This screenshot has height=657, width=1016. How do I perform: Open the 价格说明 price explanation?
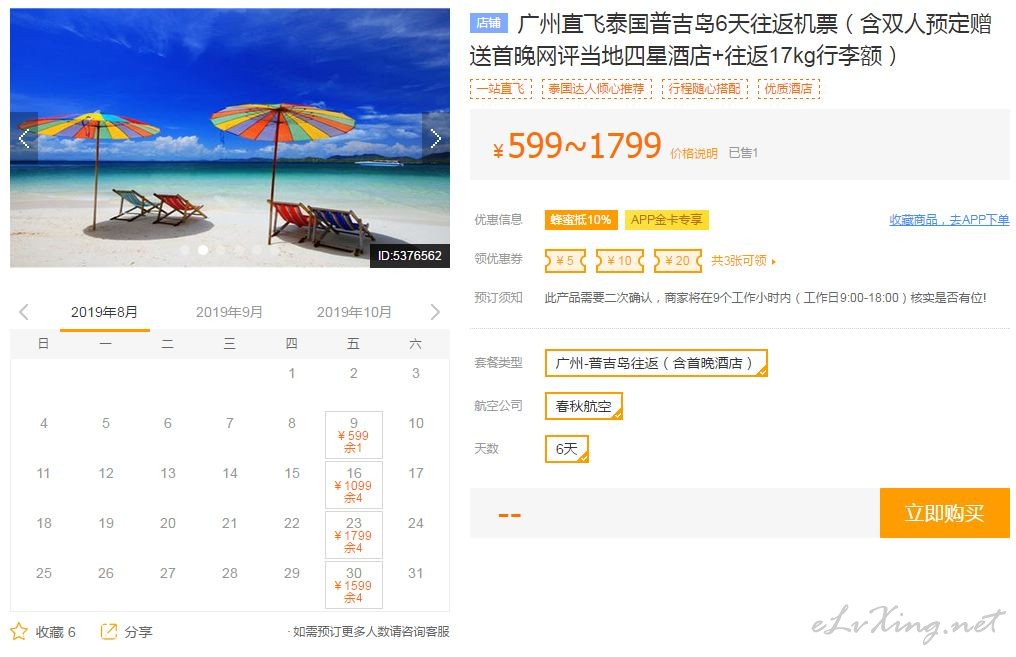[693, 154]
